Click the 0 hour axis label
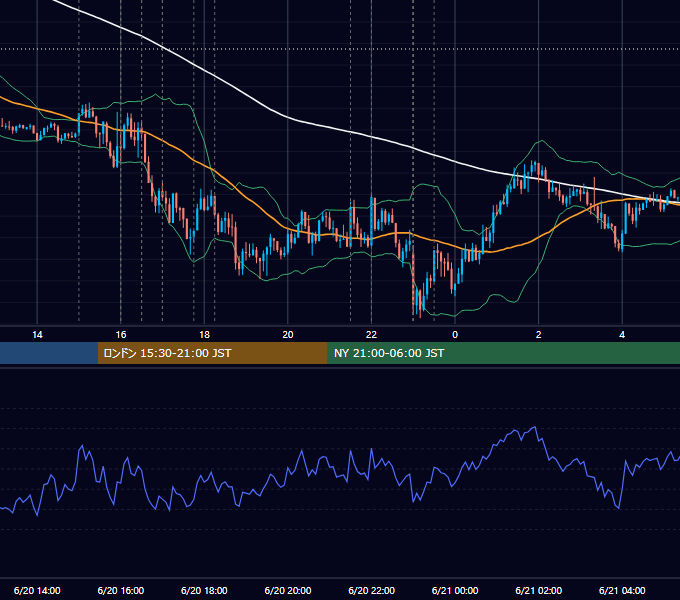Viewport: 680px width, 600px height. pos(455,335)
